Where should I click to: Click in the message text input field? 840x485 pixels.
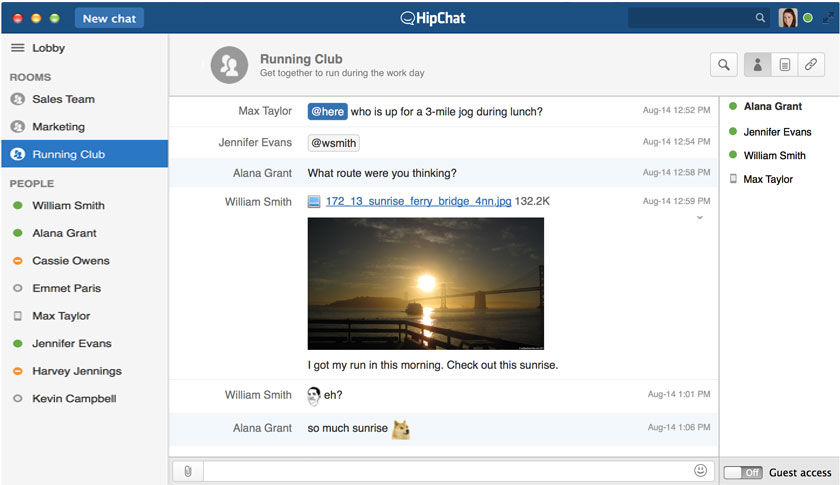[x=445, y=471]
